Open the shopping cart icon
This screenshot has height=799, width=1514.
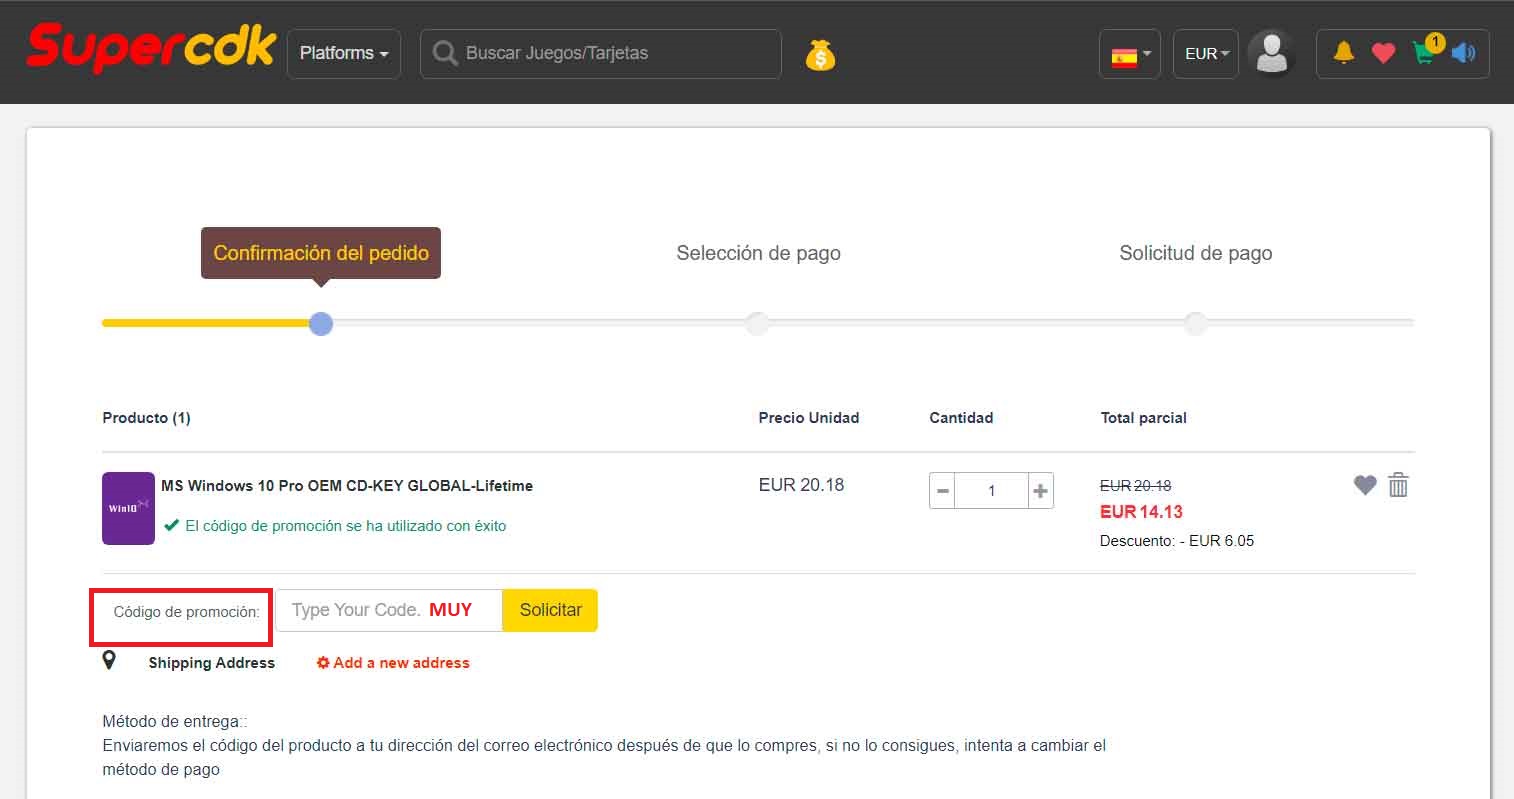[x=1424, y=53]
